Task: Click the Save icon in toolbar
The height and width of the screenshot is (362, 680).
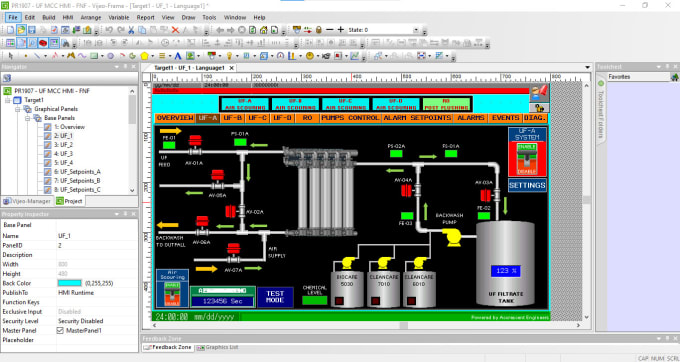Action: click(32, 30)
